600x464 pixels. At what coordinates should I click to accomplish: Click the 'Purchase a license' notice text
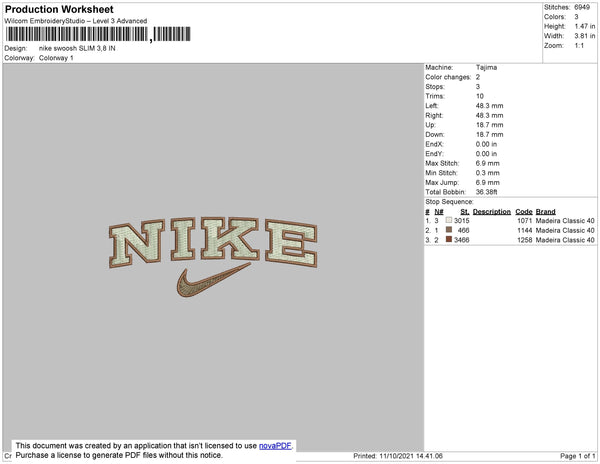[x=119, y=455]
